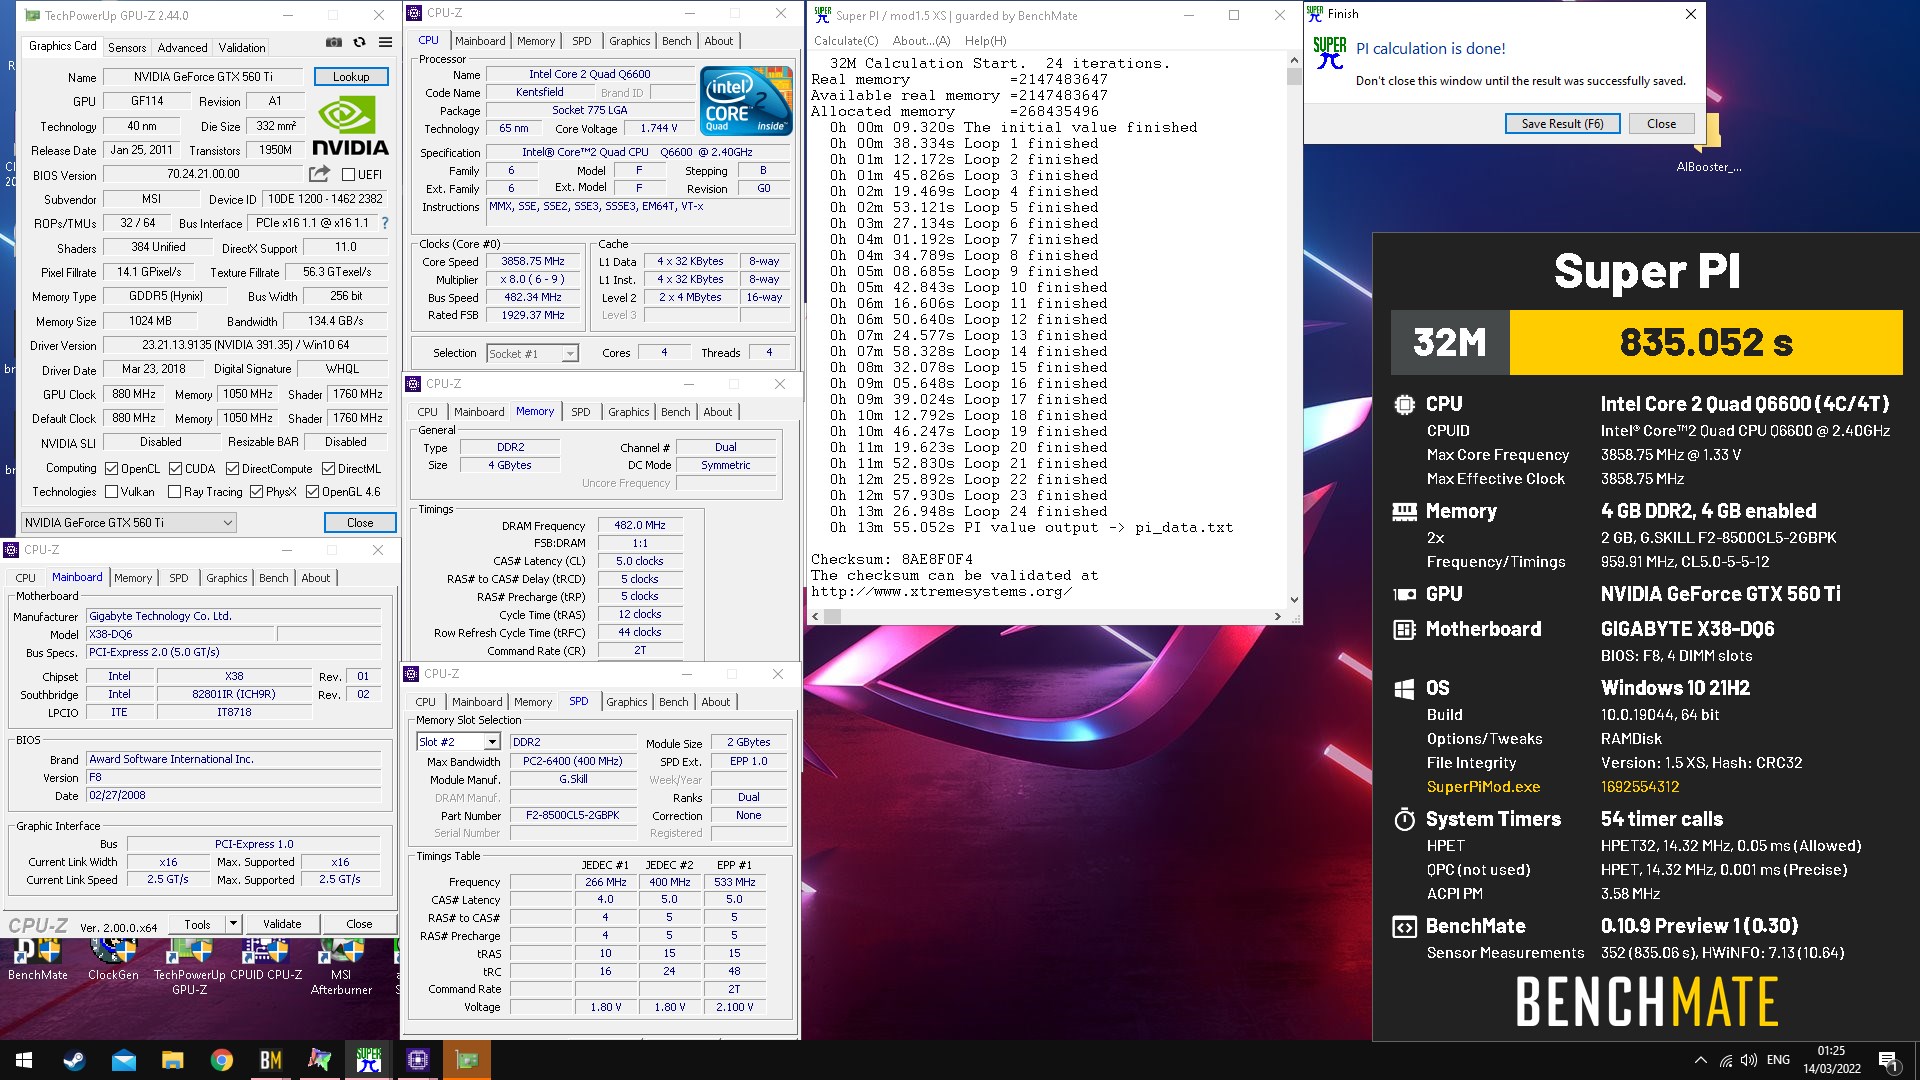Toggle the Vulkan checkbox
Screen dimensions: 1920x1080
pos(112,492)
